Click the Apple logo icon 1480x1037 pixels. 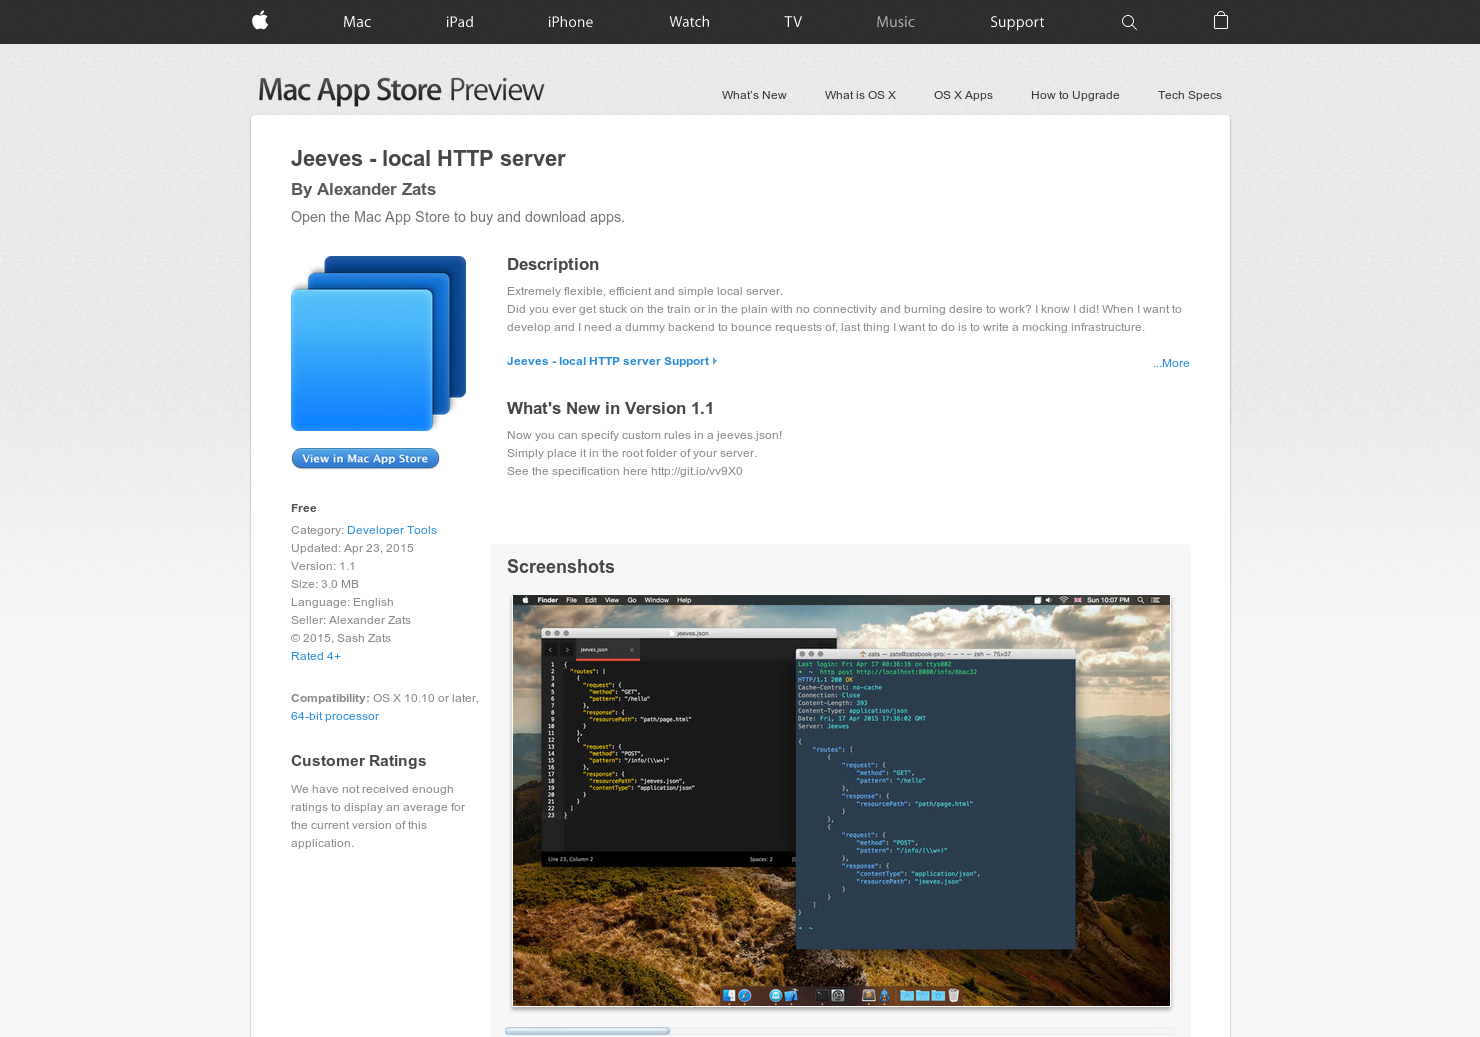pos(260,21)
